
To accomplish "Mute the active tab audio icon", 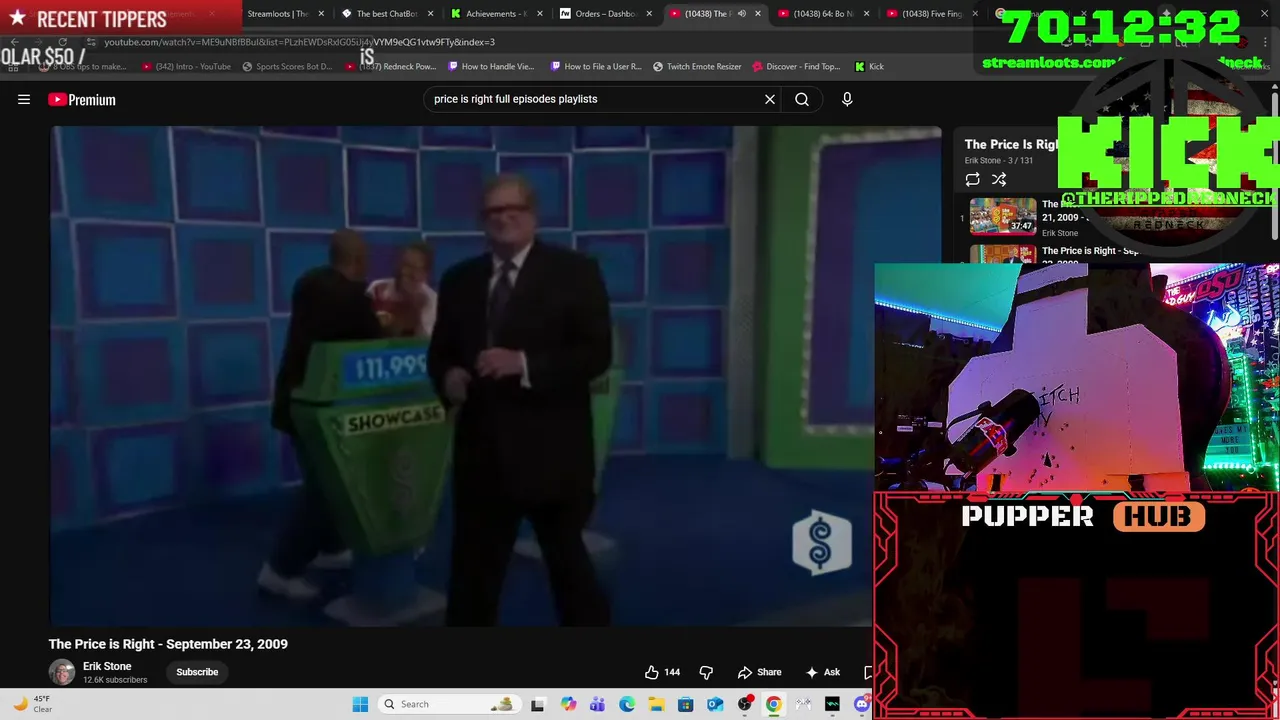I will pos(741,14).
